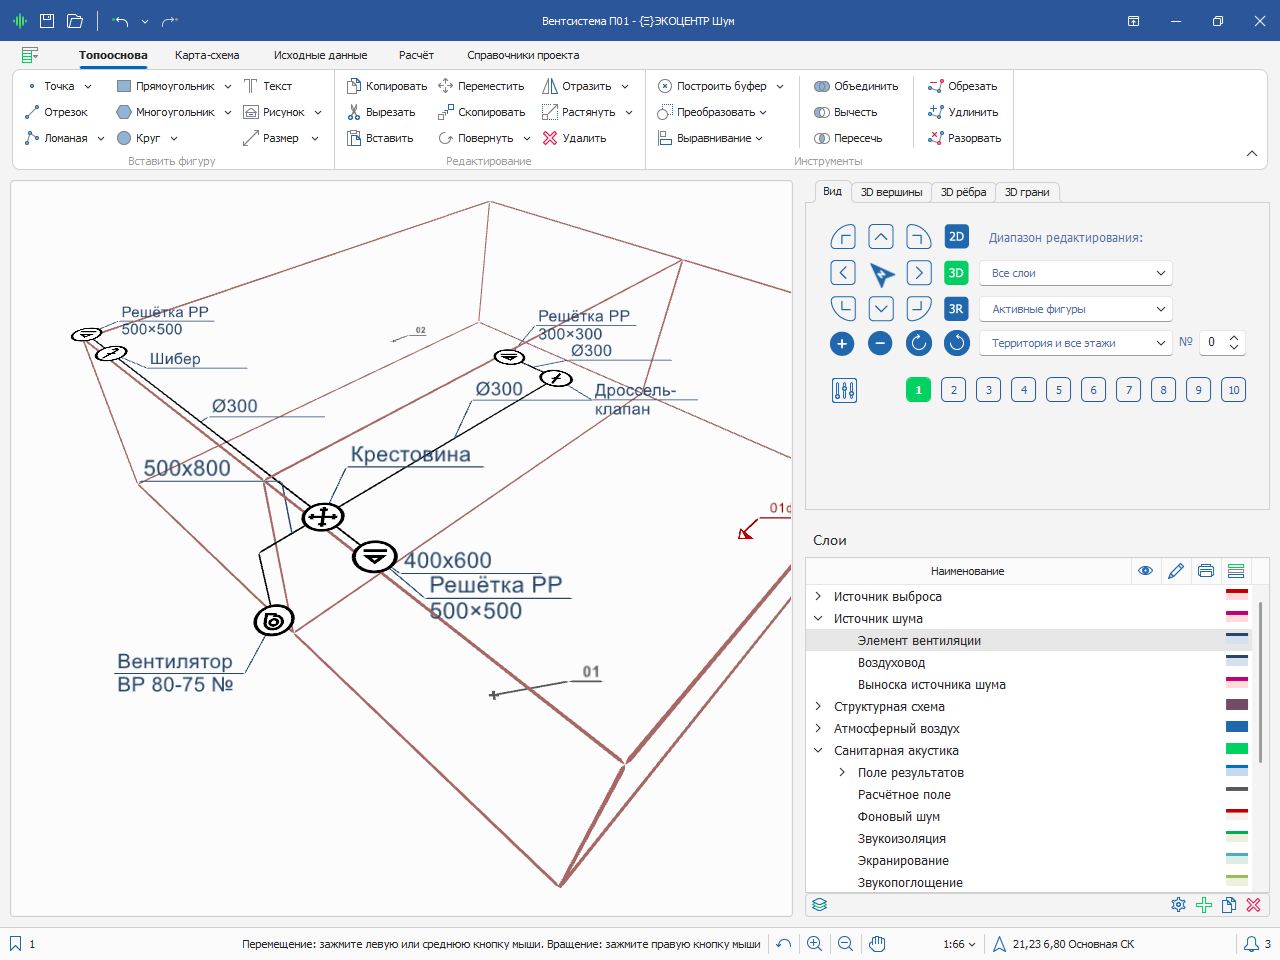Open the Территория и все этажи dropdown
Image resolution: width=1280 pixels, height=960 pixels.
[x=1075, y=343]
